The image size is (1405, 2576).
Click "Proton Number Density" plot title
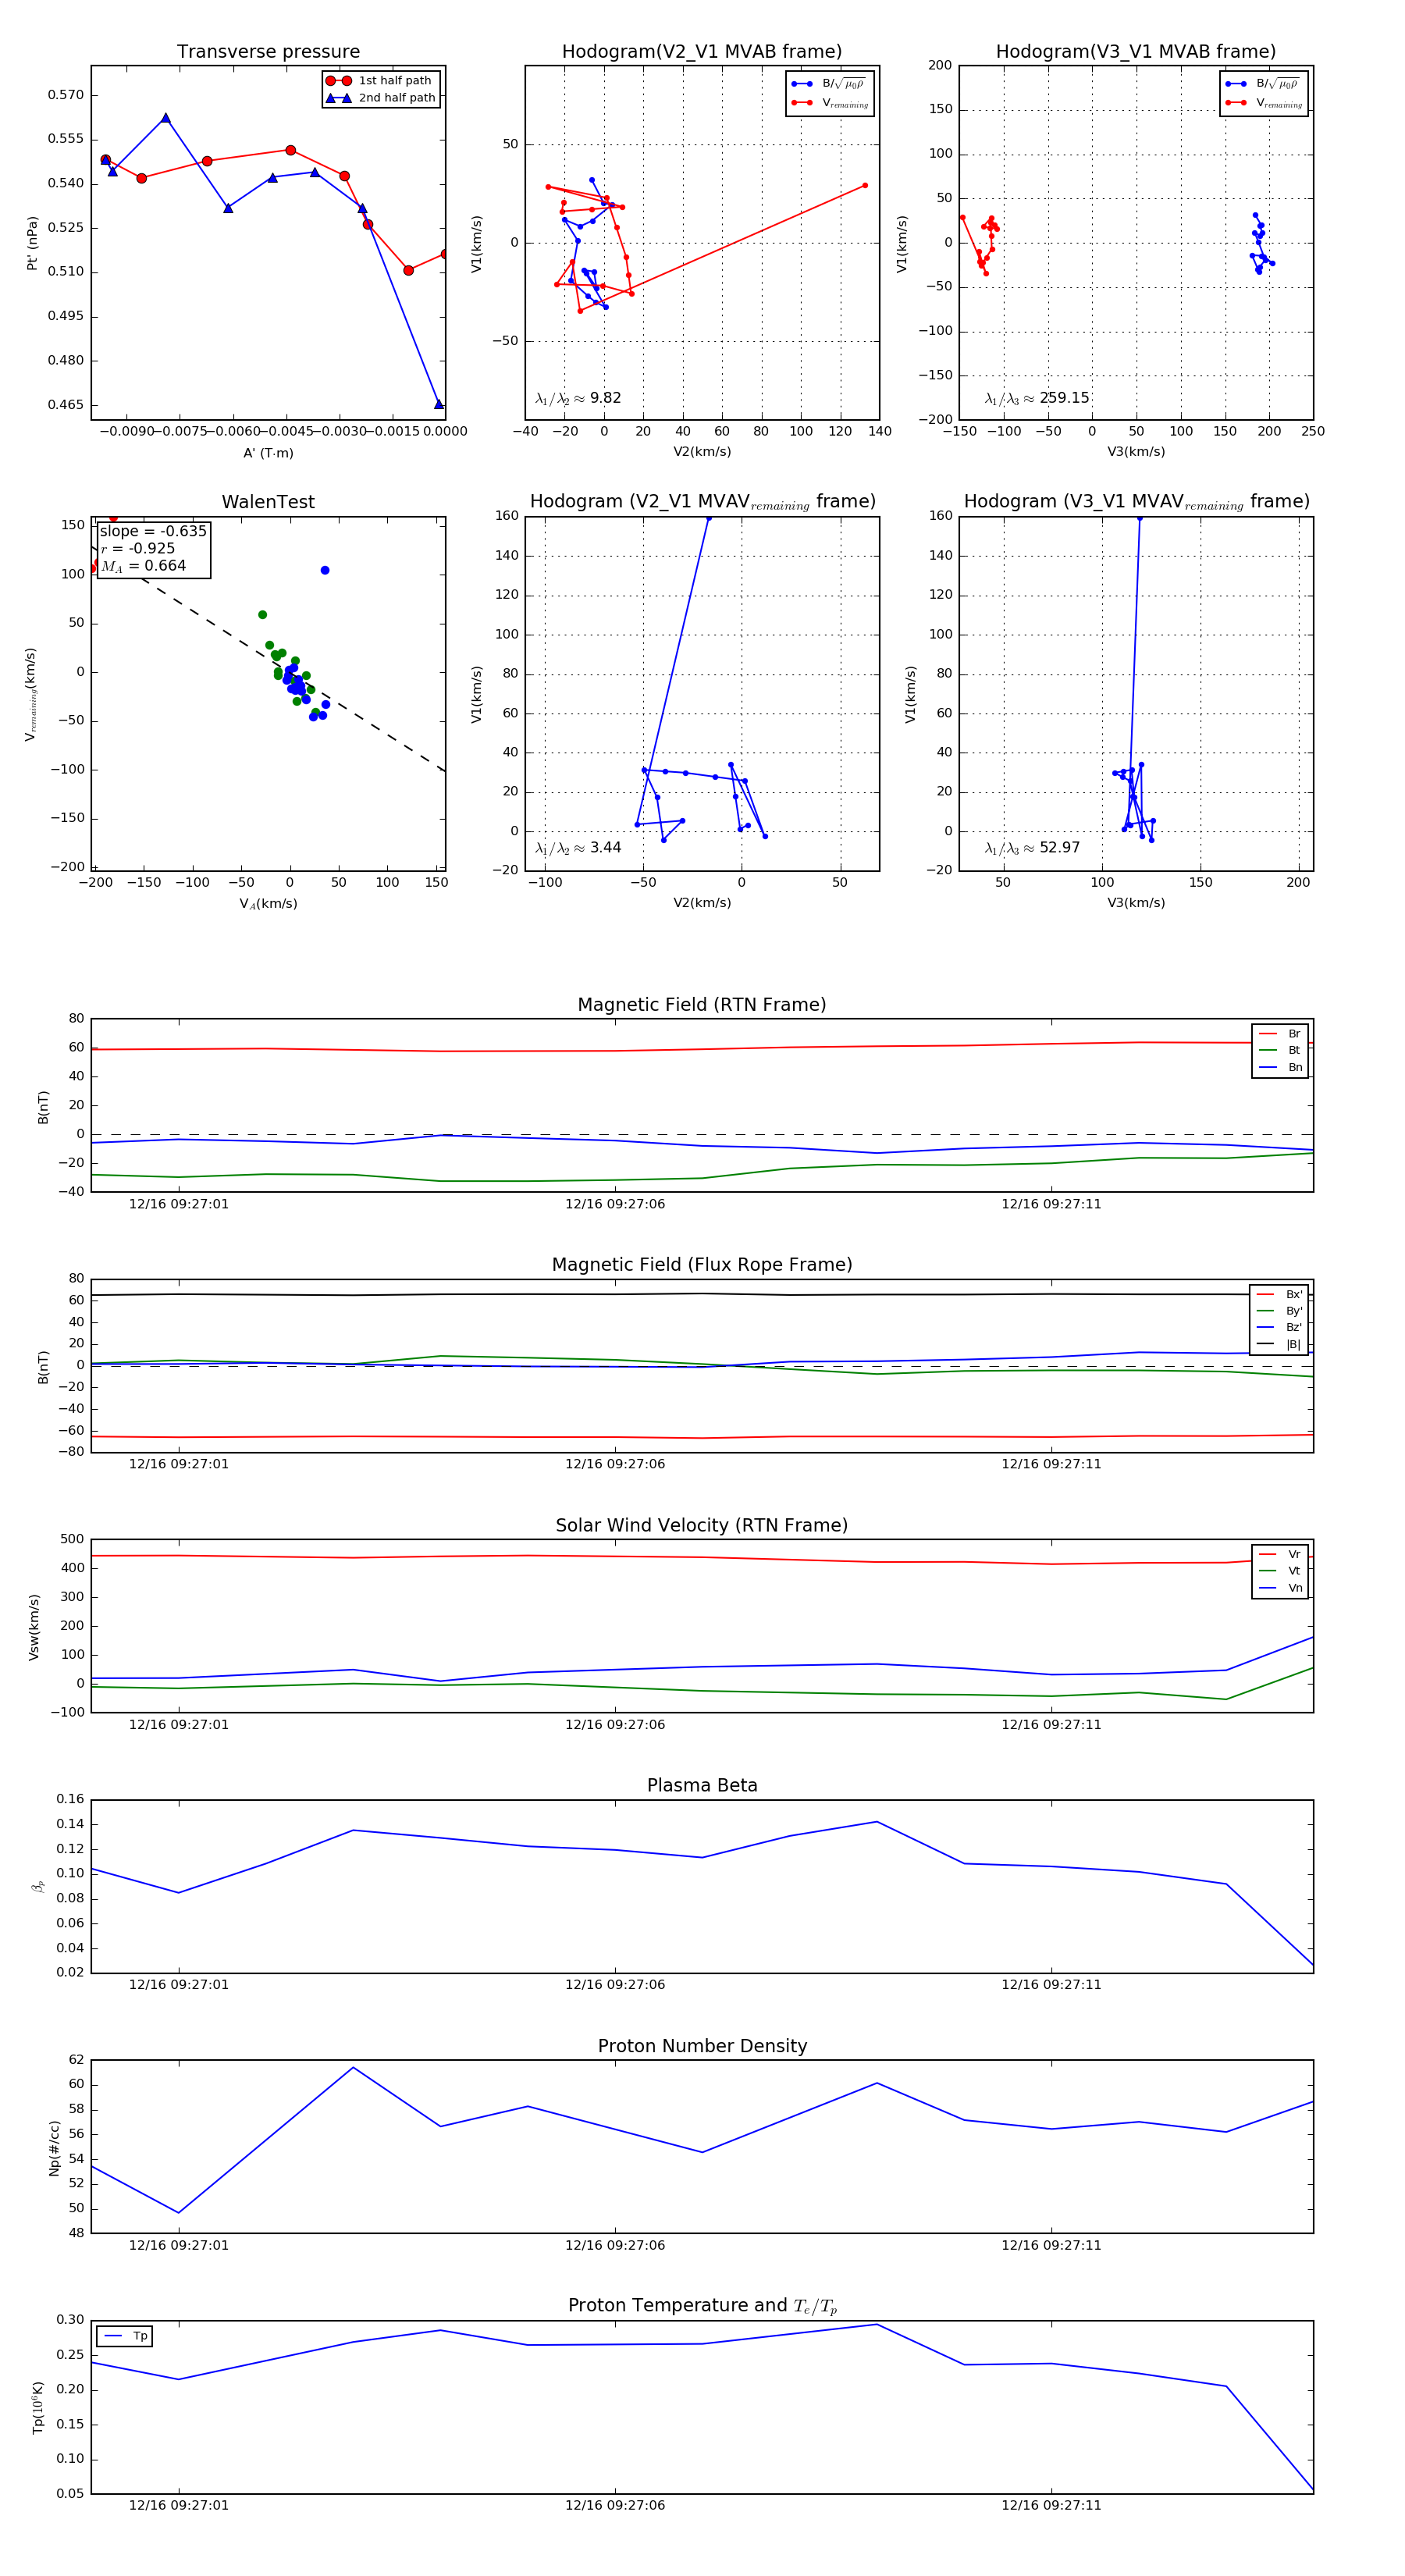702,2046
